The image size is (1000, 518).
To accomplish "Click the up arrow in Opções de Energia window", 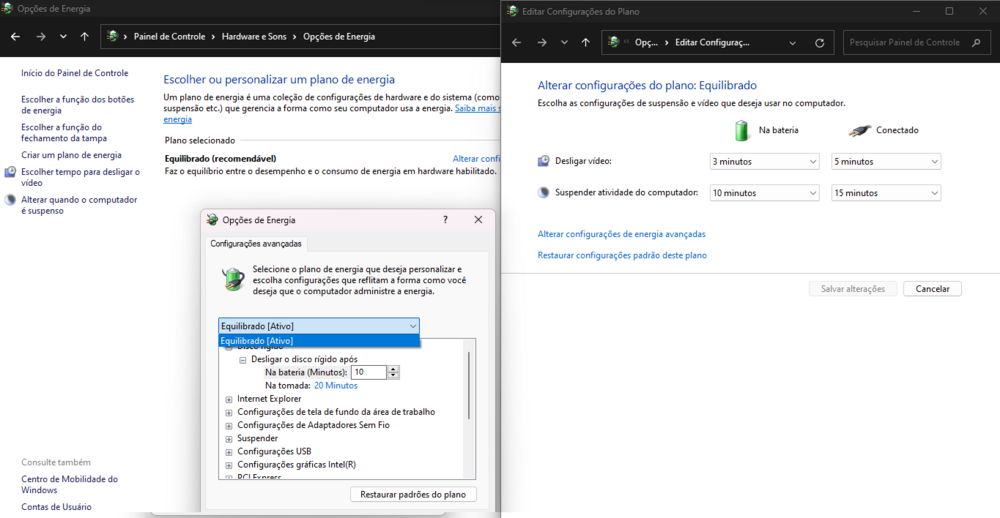I will point(85,37).
